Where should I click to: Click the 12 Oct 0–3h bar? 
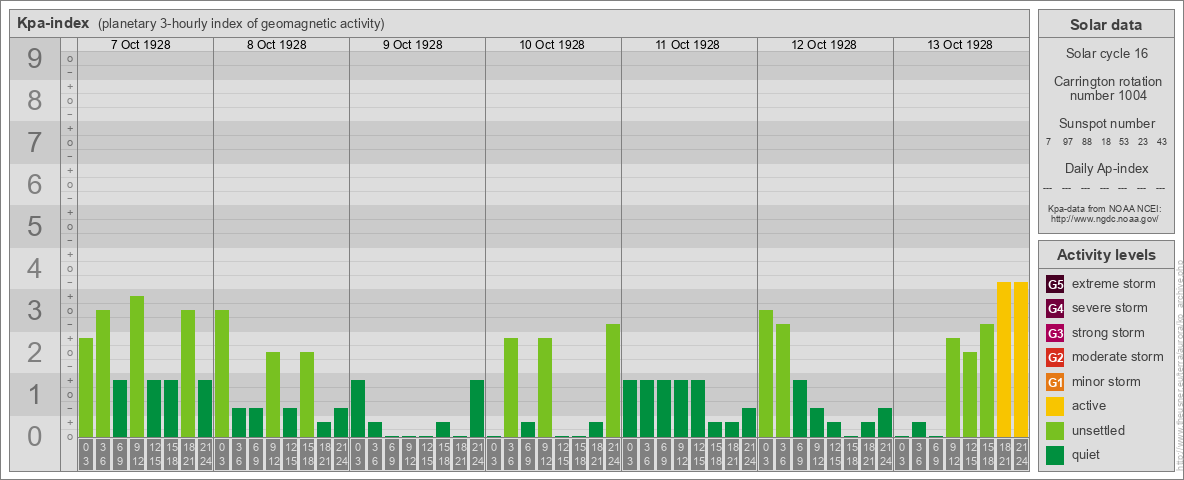pyautogui.click(x=766, y=374)
